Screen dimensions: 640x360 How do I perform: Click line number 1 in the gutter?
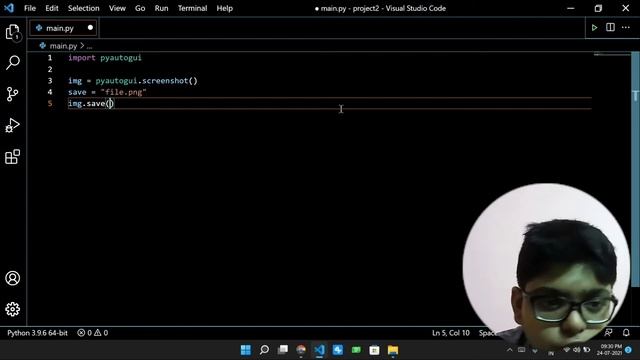pos(50,58)
